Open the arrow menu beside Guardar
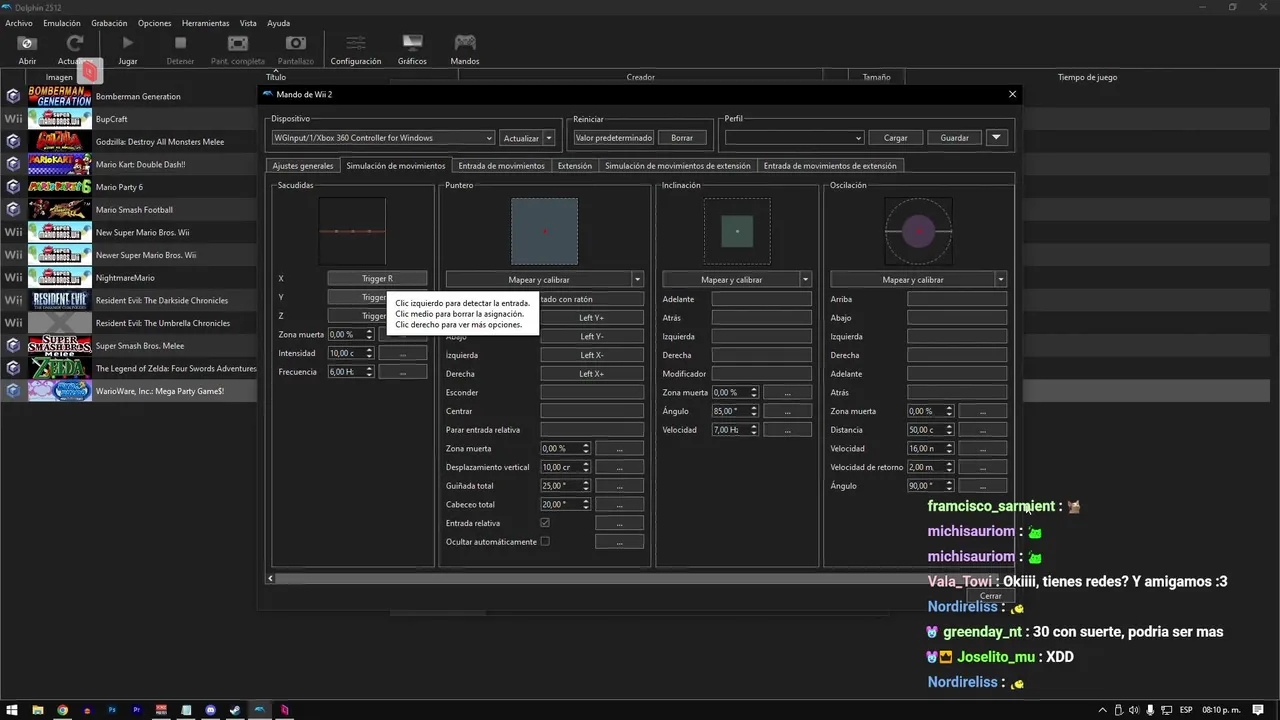The image size is (1280, 720). [996, 138]
